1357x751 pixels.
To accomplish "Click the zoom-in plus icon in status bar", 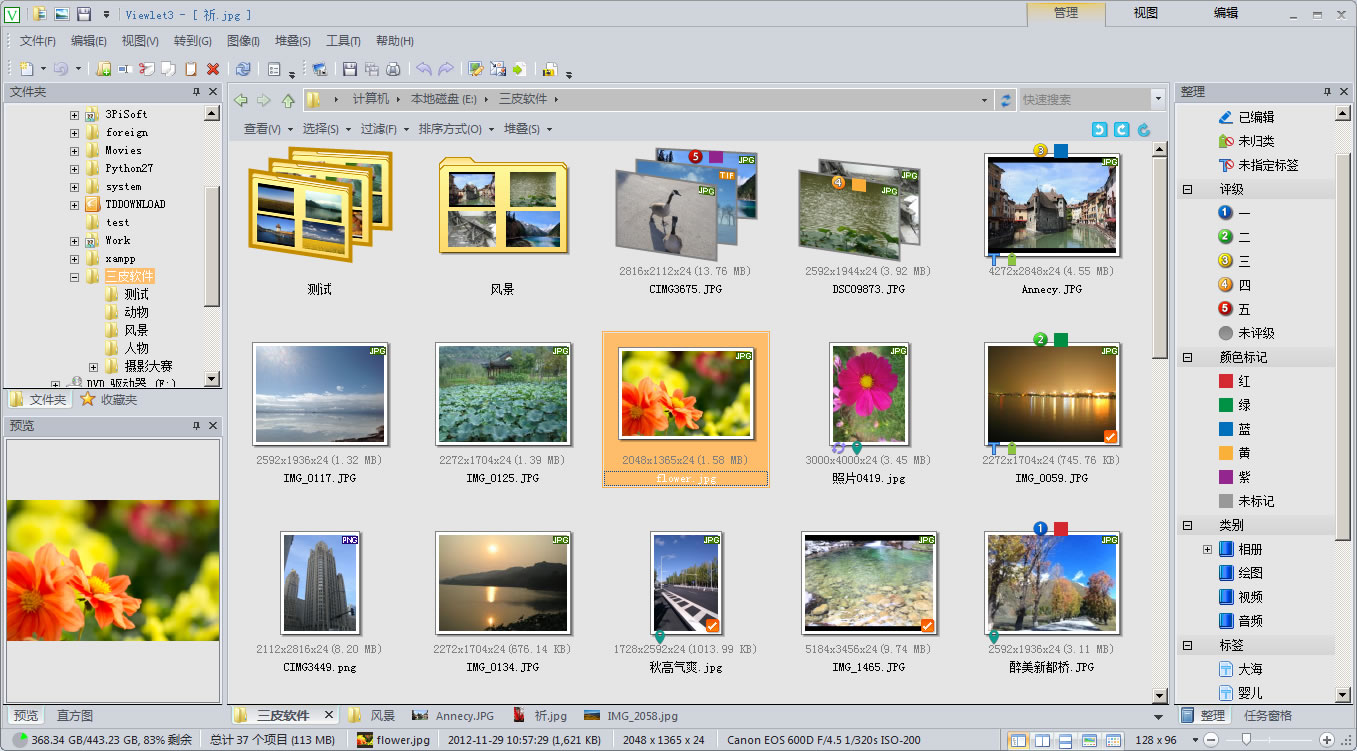I will [1326, 740].
